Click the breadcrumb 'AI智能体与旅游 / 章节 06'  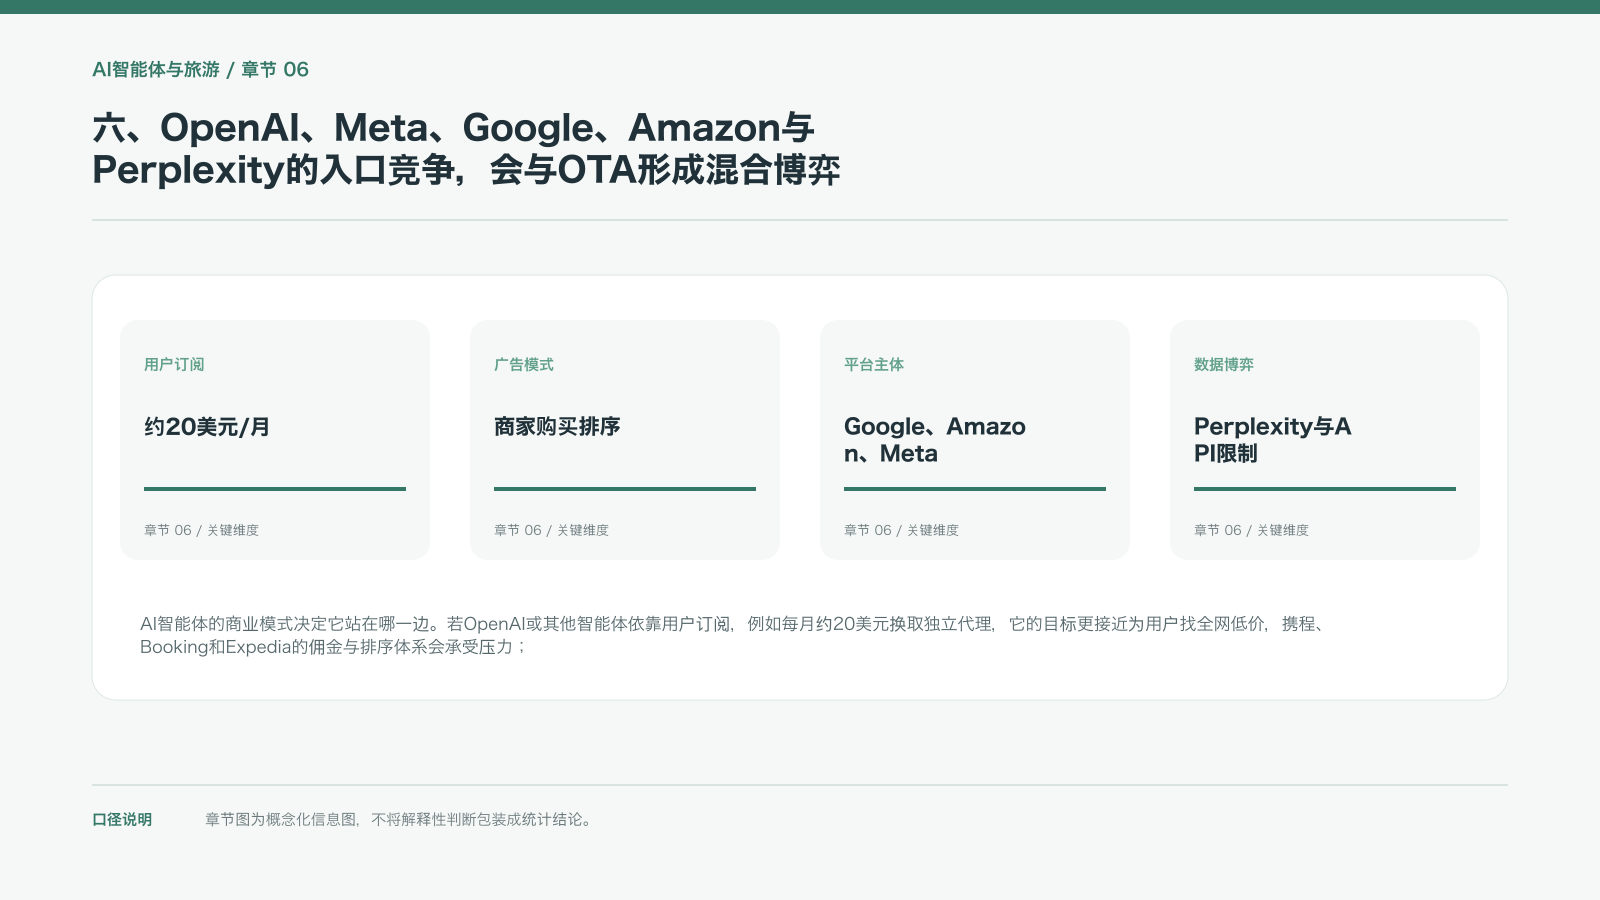pos(200,69)
